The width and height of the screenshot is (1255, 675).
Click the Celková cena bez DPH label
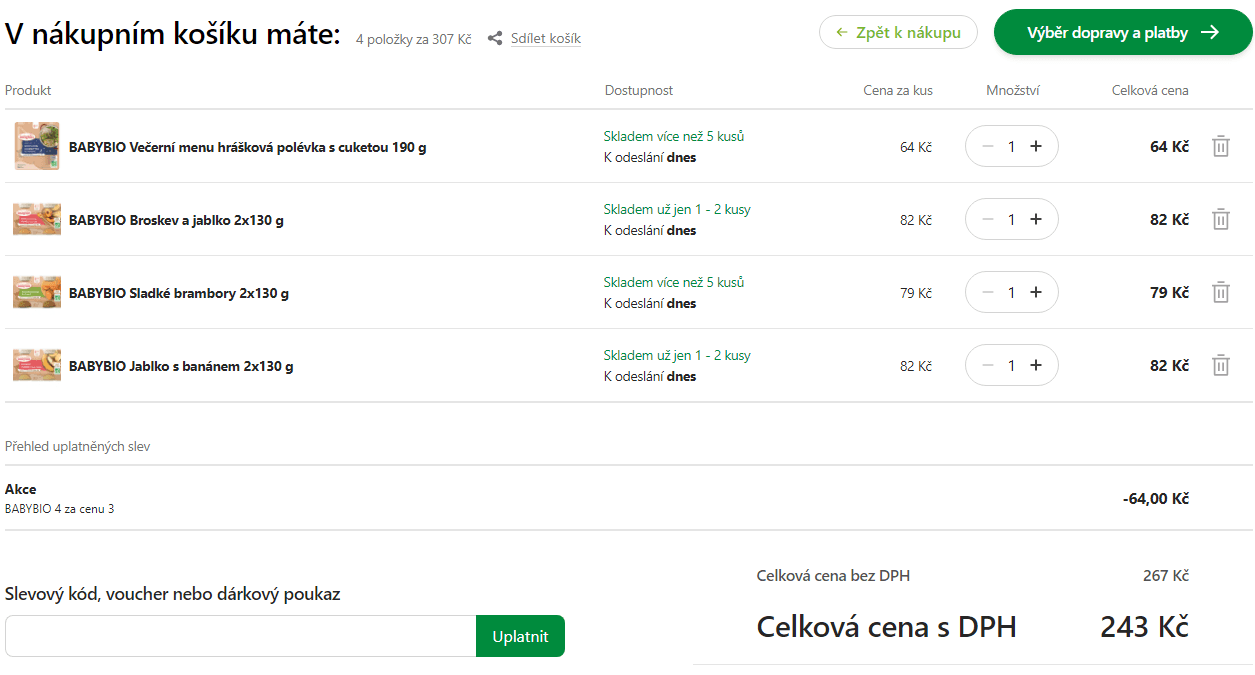(833, 575)
